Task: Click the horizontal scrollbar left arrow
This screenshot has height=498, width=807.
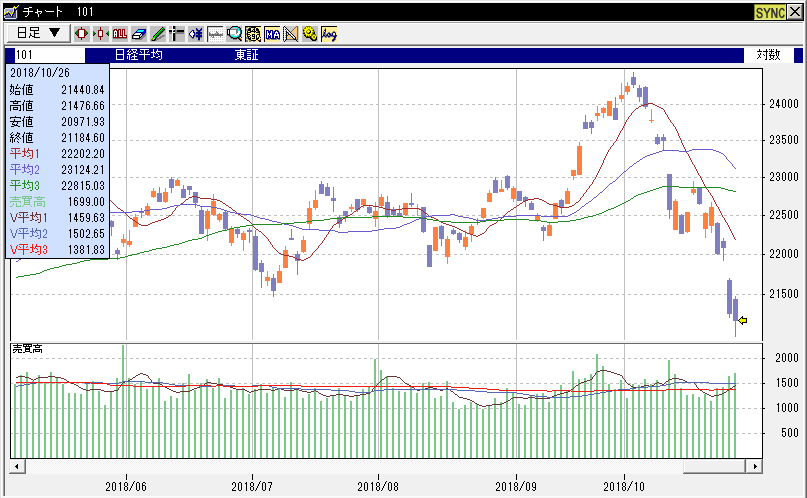Action: [x=16, y=467]
